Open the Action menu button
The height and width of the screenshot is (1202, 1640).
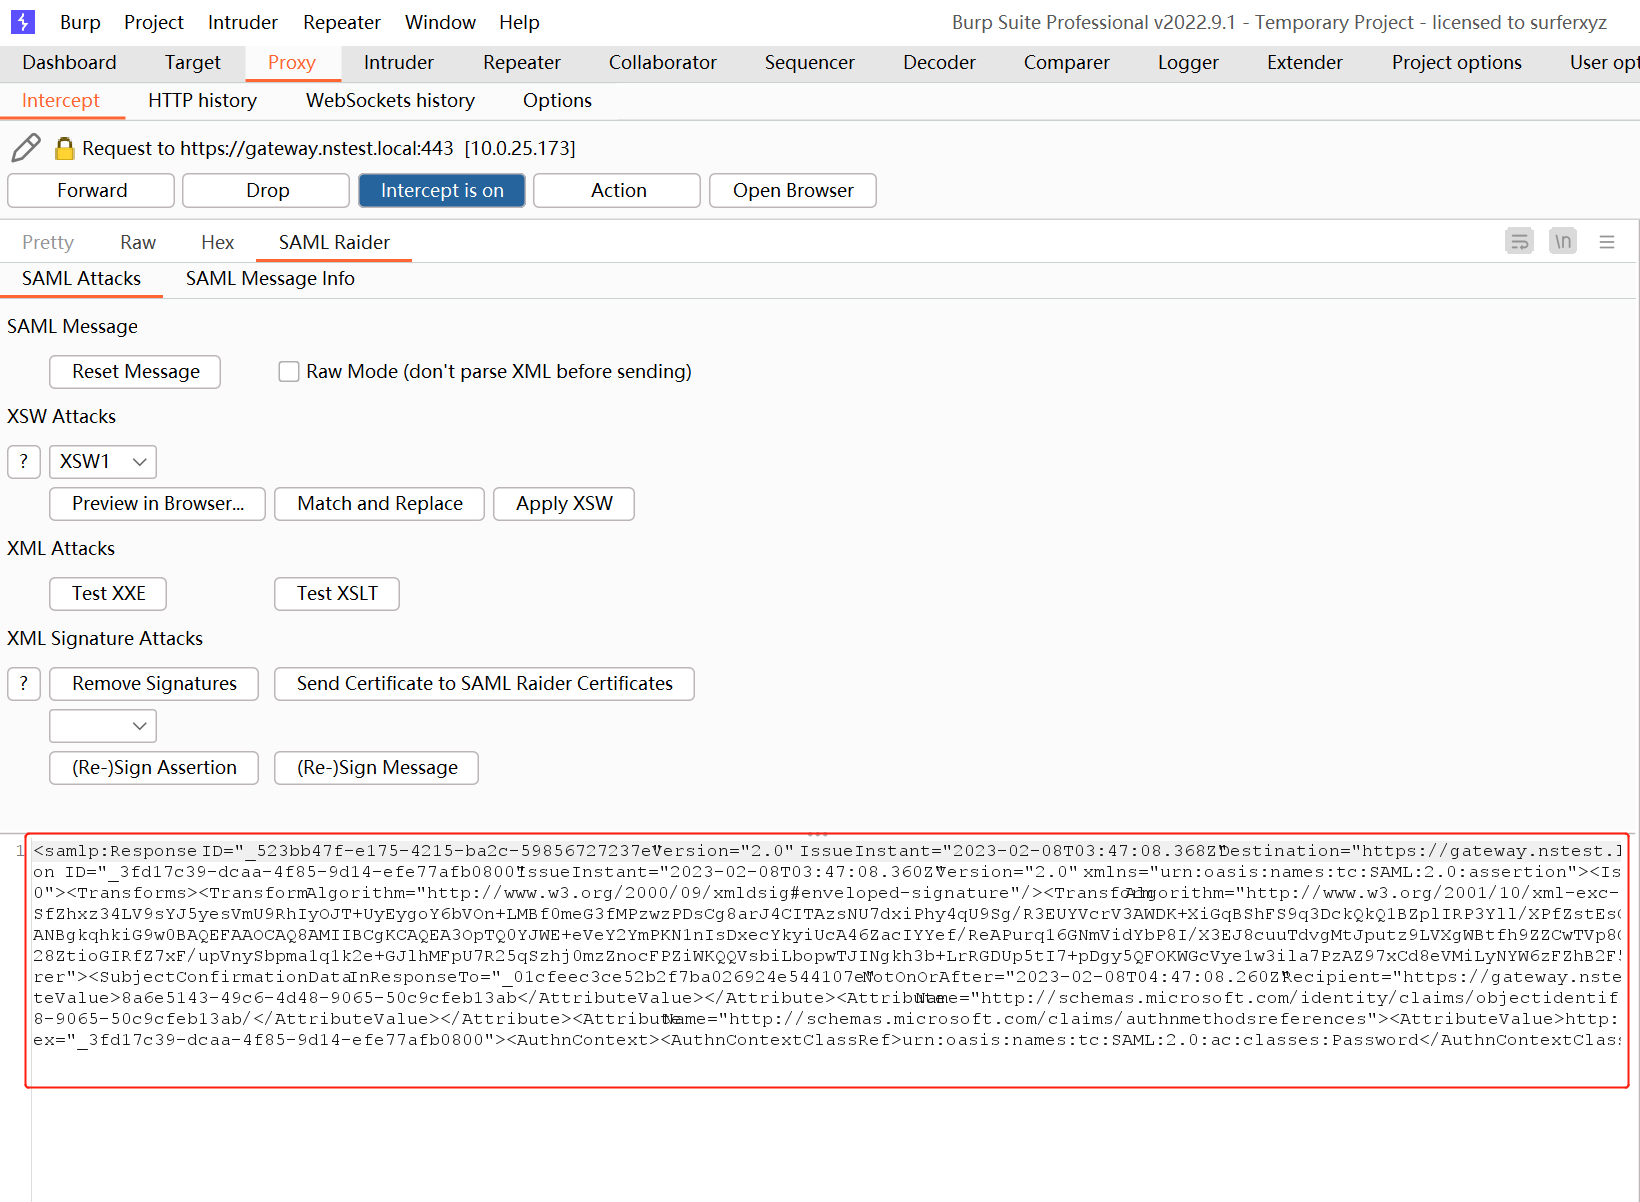[x=617, y=191]
